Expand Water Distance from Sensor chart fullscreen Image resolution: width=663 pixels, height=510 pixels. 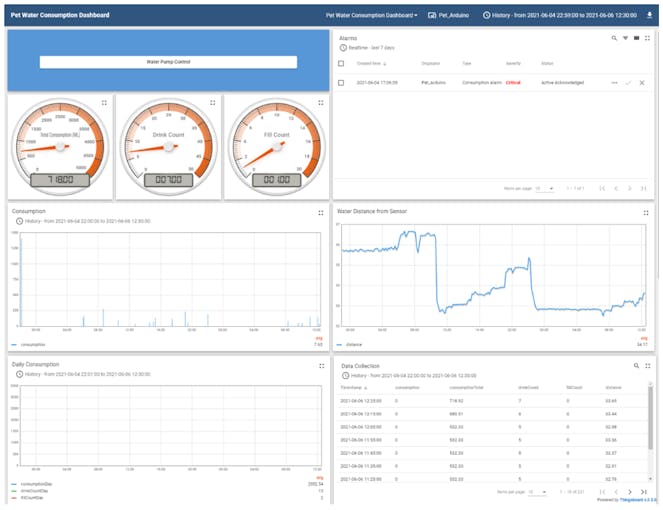(646, 213)
